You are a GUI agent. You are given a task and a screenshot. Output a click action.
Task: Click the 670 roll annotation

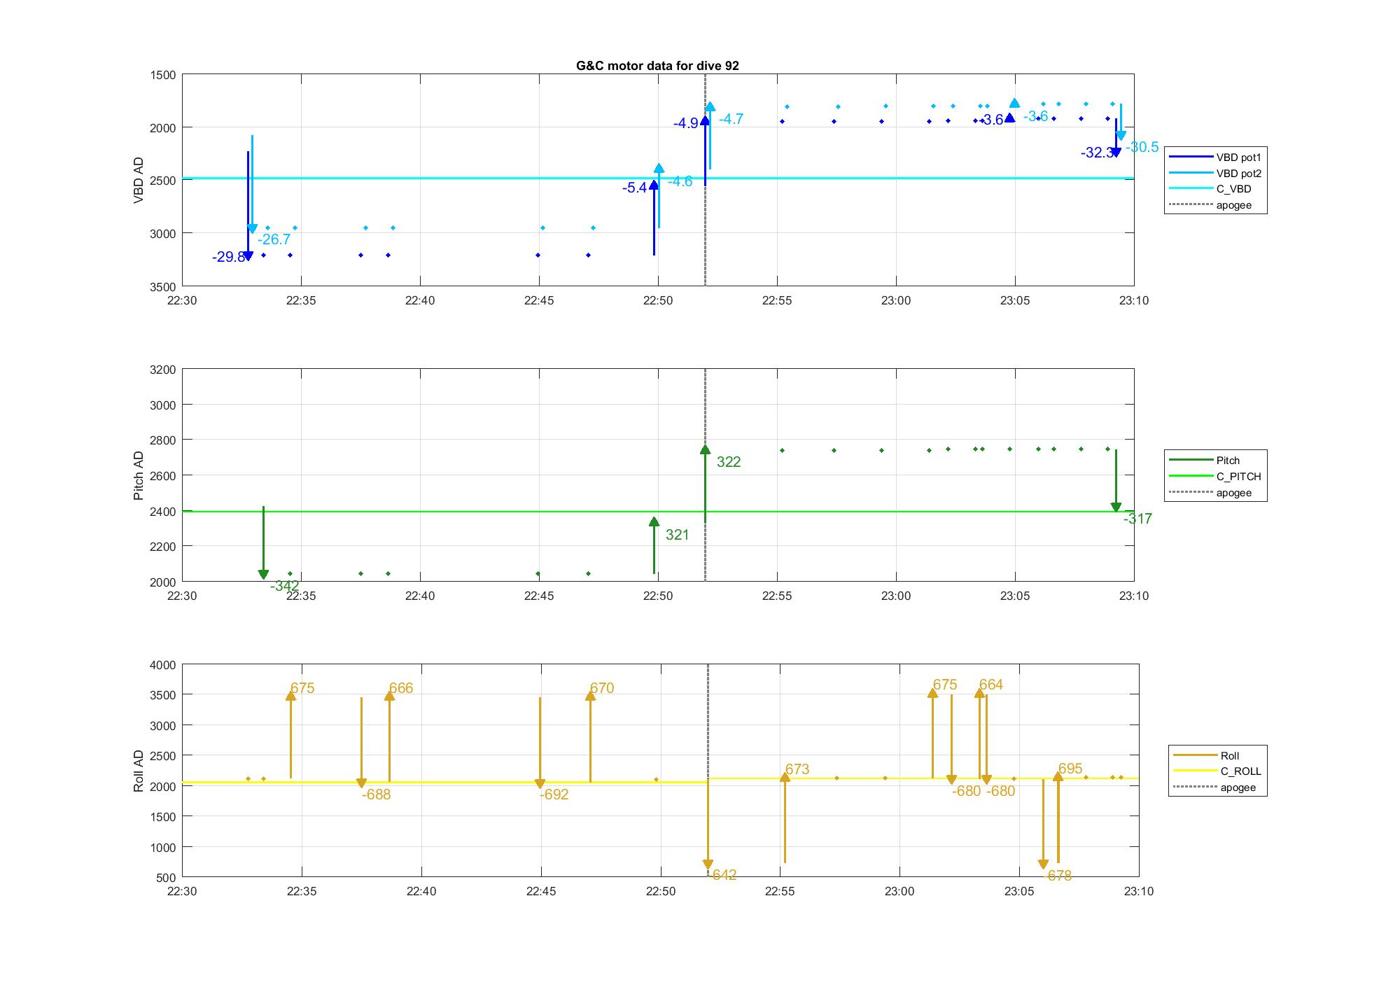(602, 688)
